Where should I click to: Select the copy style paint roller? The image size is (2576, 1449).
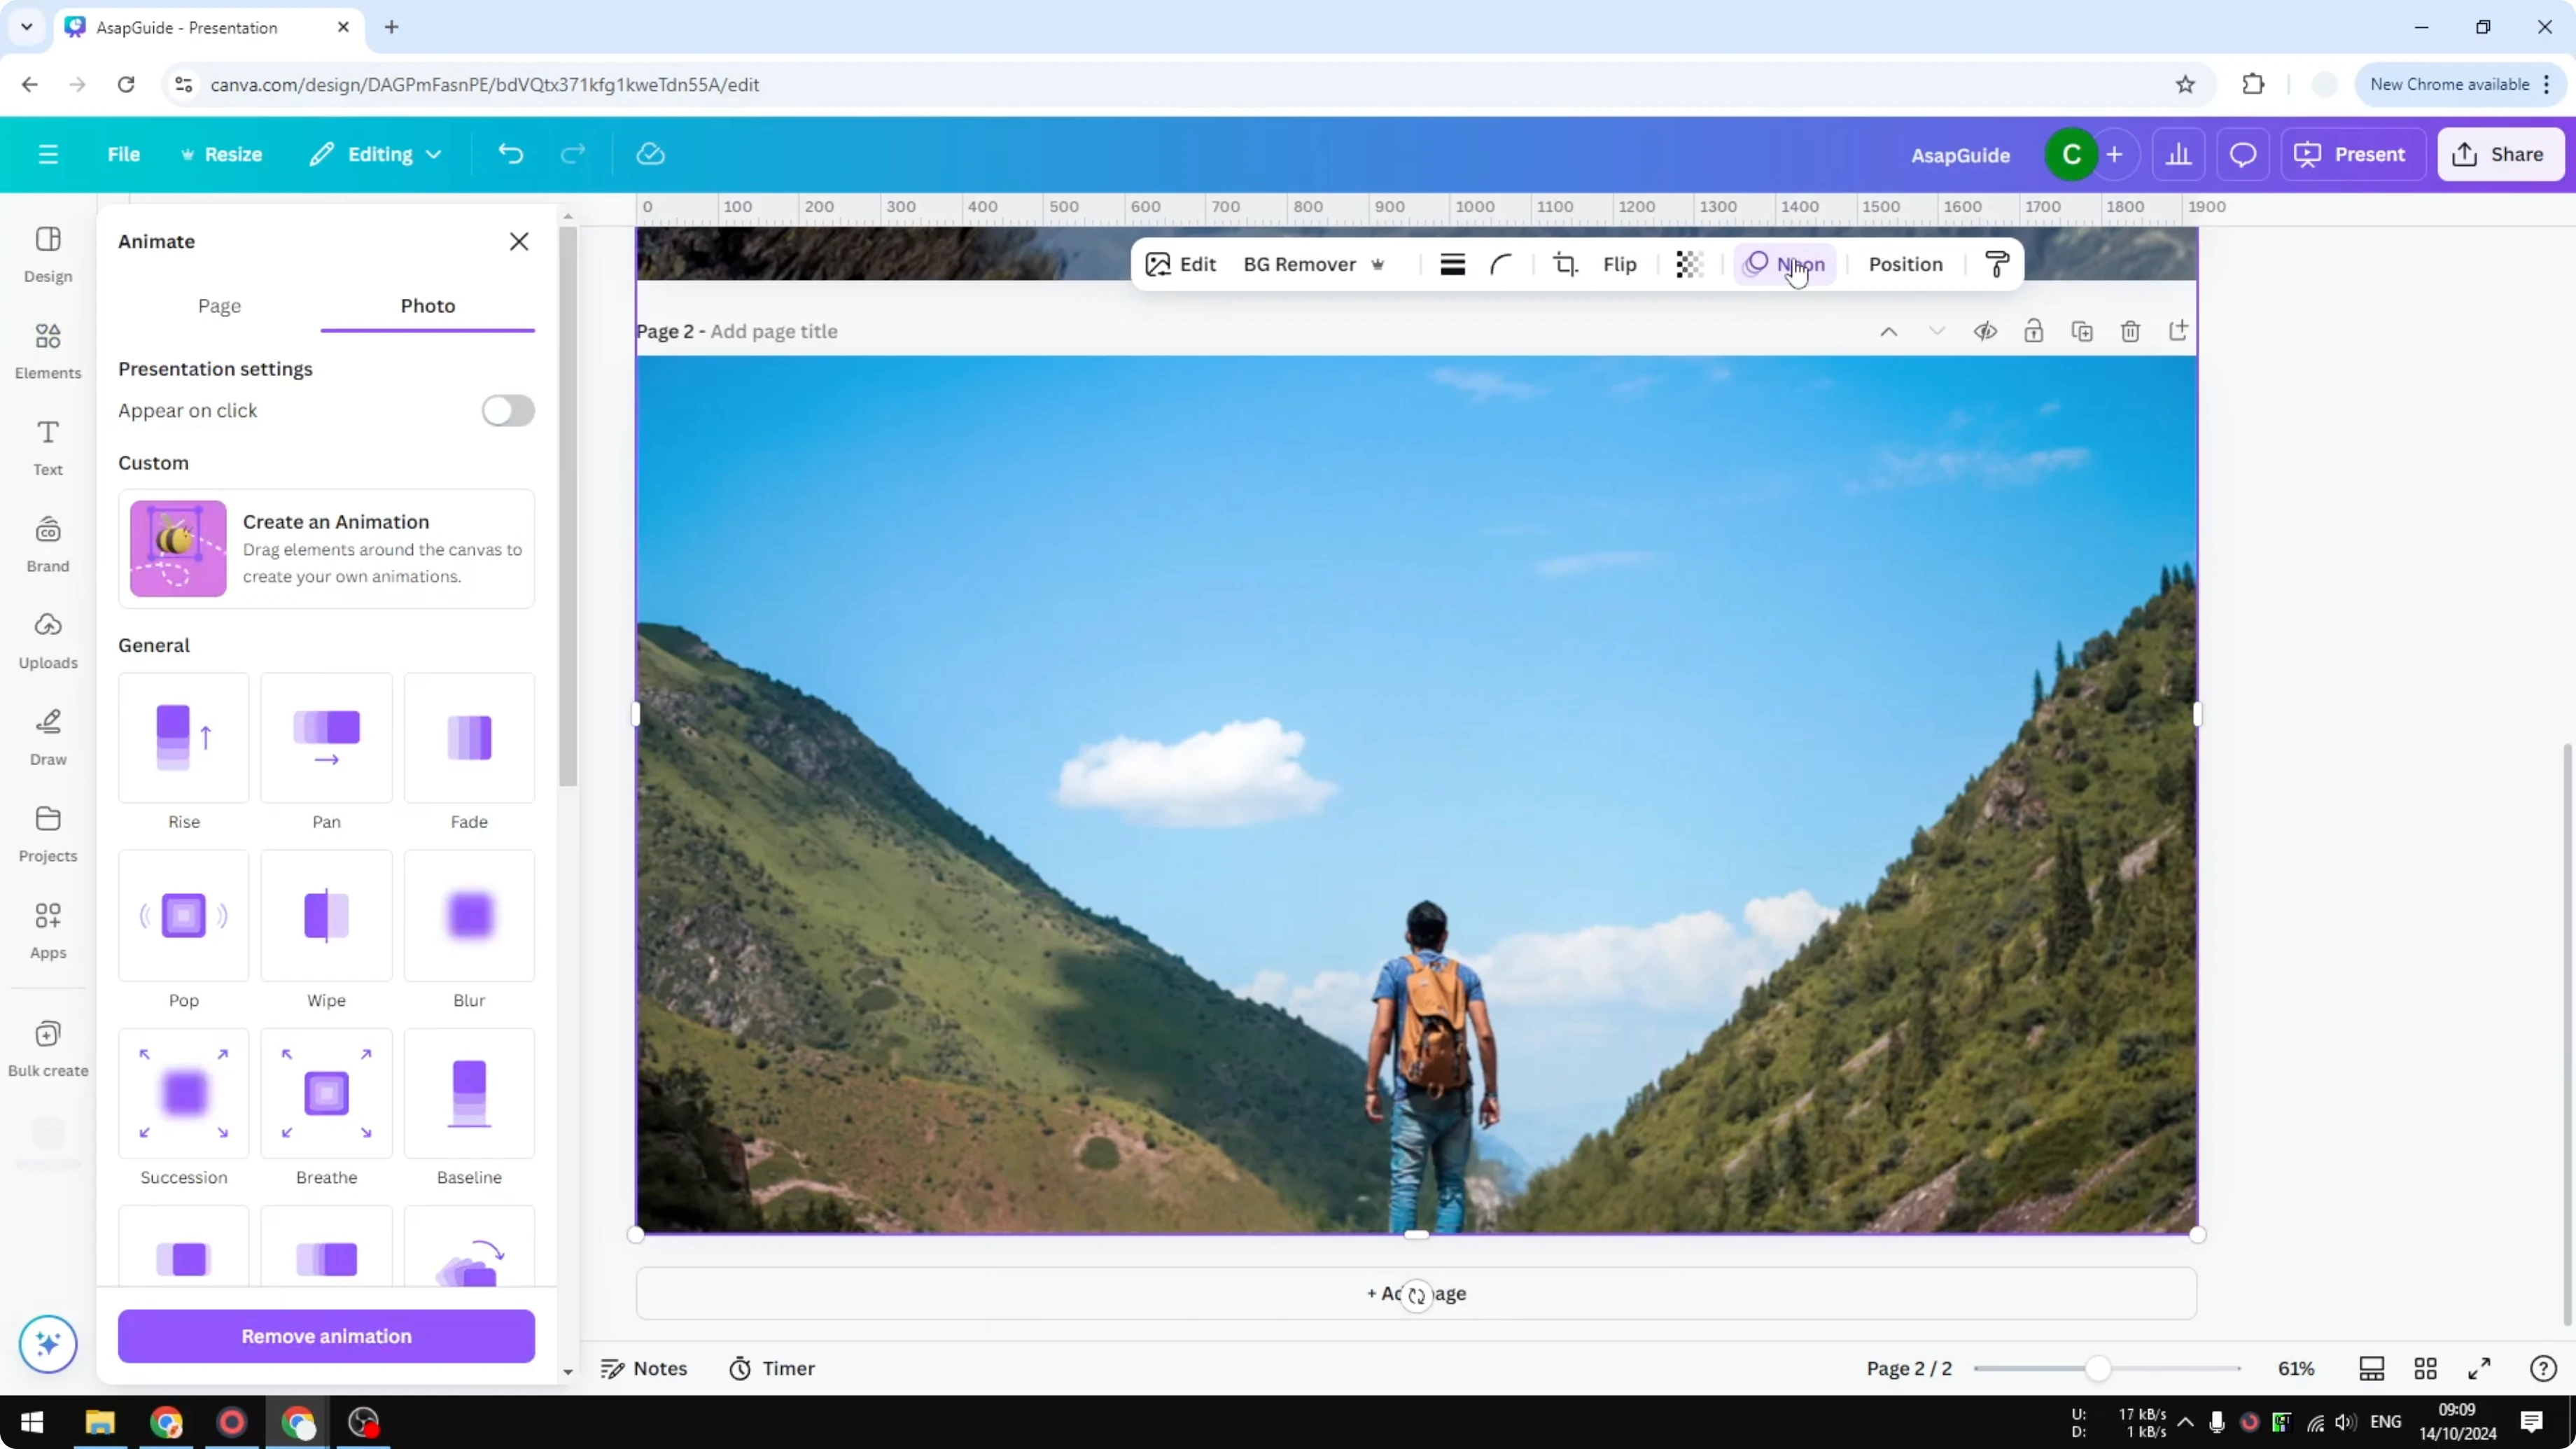[x=1995, y=264]
